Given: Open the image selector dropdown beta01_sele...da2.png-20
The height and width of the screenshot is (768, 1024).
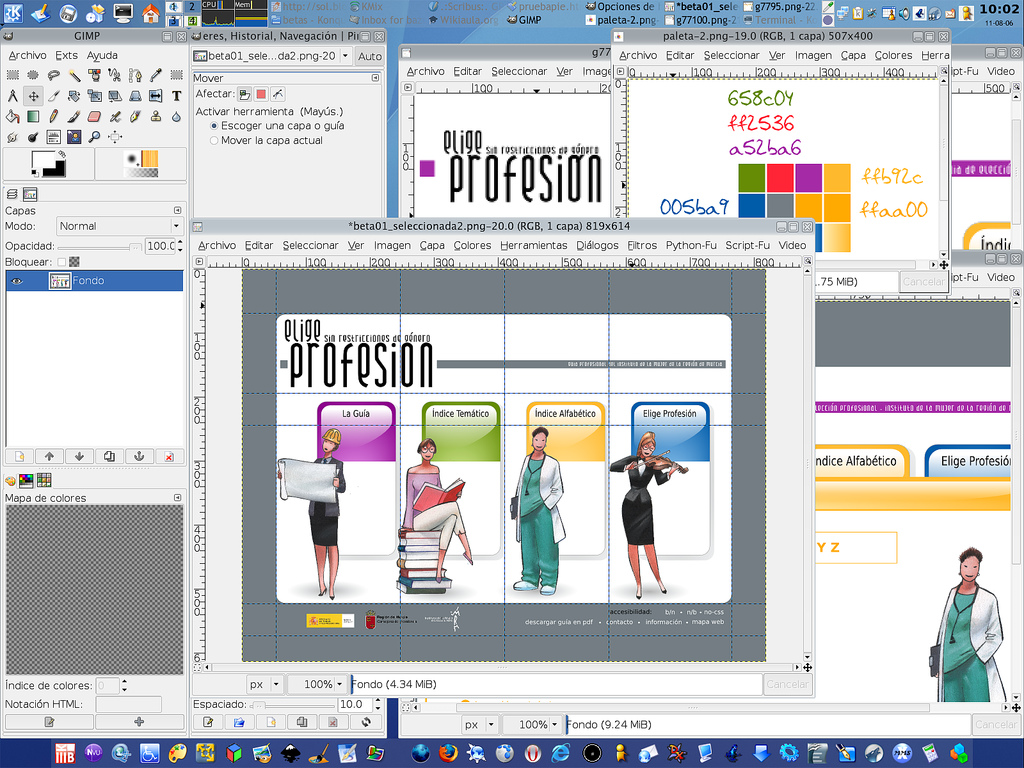Looking at the screenshot, I should (x=272, y=56).
